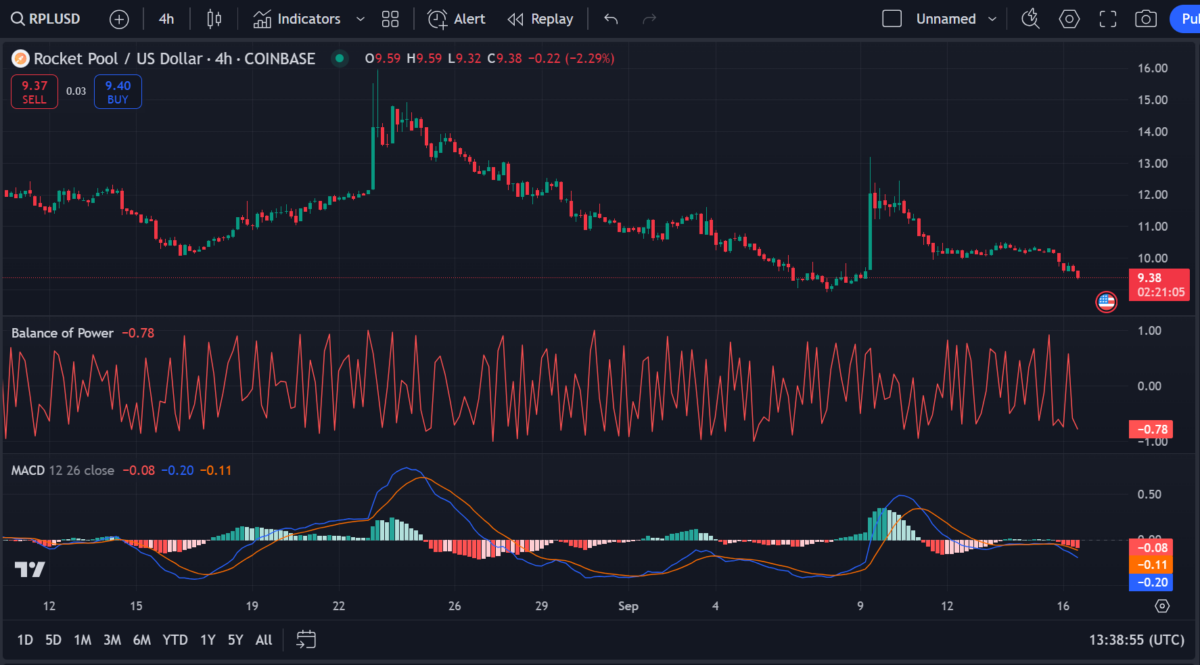Expand the Indicators favorites dropdown arrow
1200x665 pixels.
tap(360, 19)
